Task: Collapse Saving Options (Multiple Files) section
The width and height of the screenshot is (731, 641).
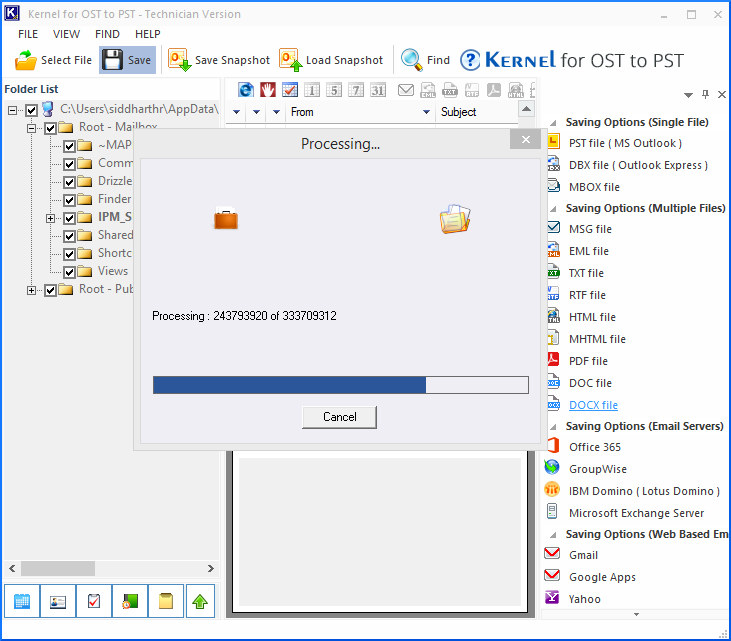Action: pyautogui.click(x=553, y=209)
